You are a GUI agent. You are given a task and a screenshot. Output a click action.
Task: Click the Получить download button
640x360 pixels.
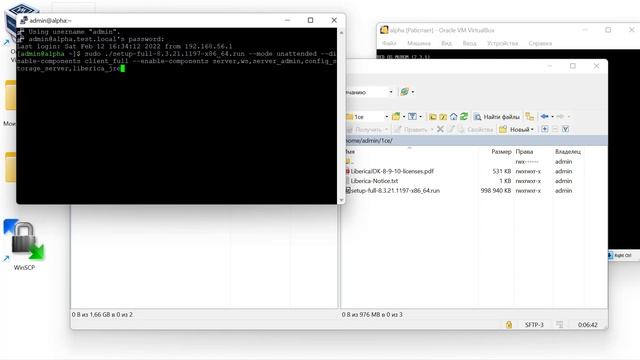[363, 130]
